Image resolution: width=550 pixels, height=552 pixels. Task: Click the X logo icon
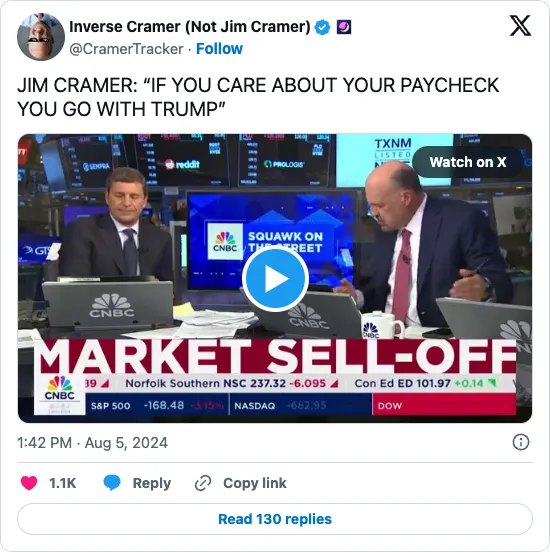(x=520, y=26)
